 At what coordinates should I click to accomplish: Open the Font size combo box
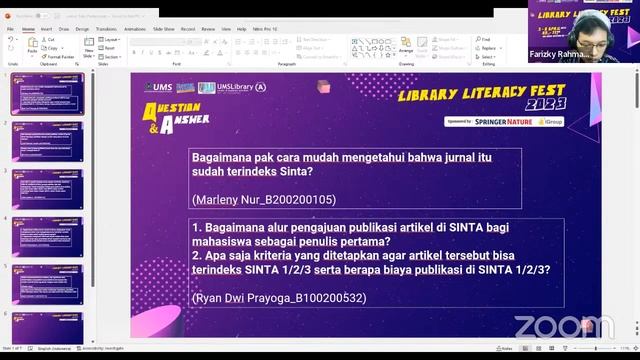[194, 42]
